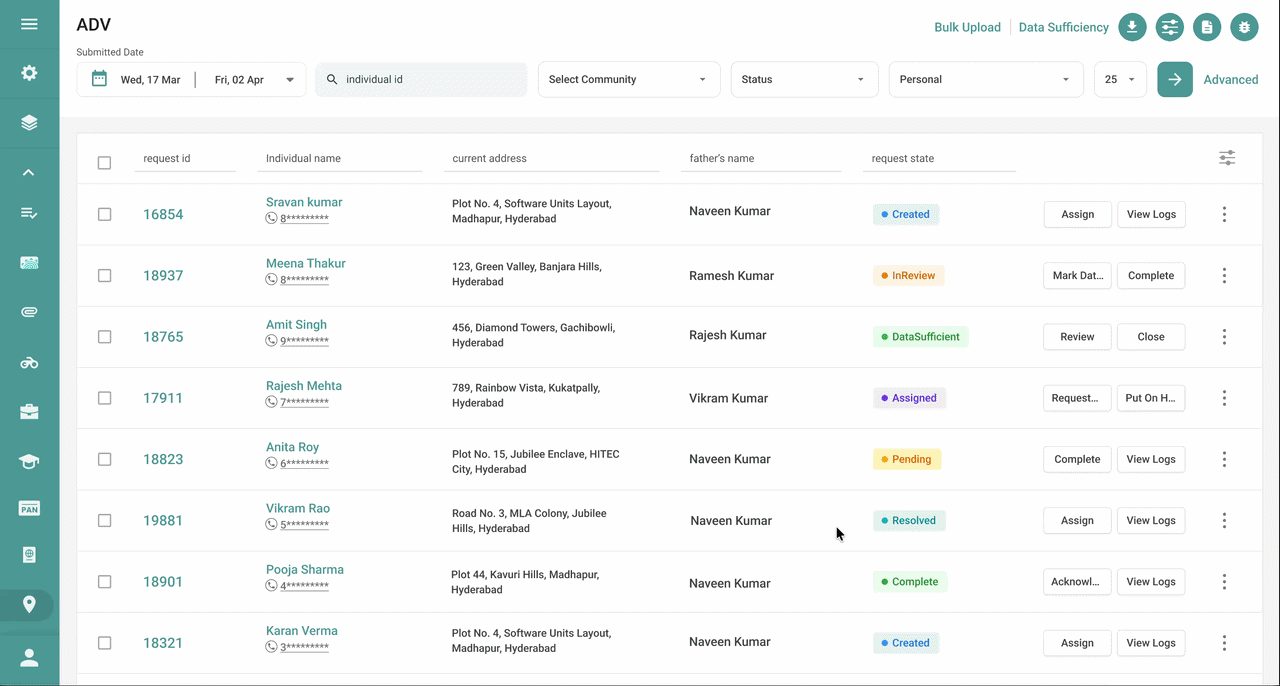Open the Submitted Date range dropdown
Viewport: 1280px width, 686px height.
[192, 79]
